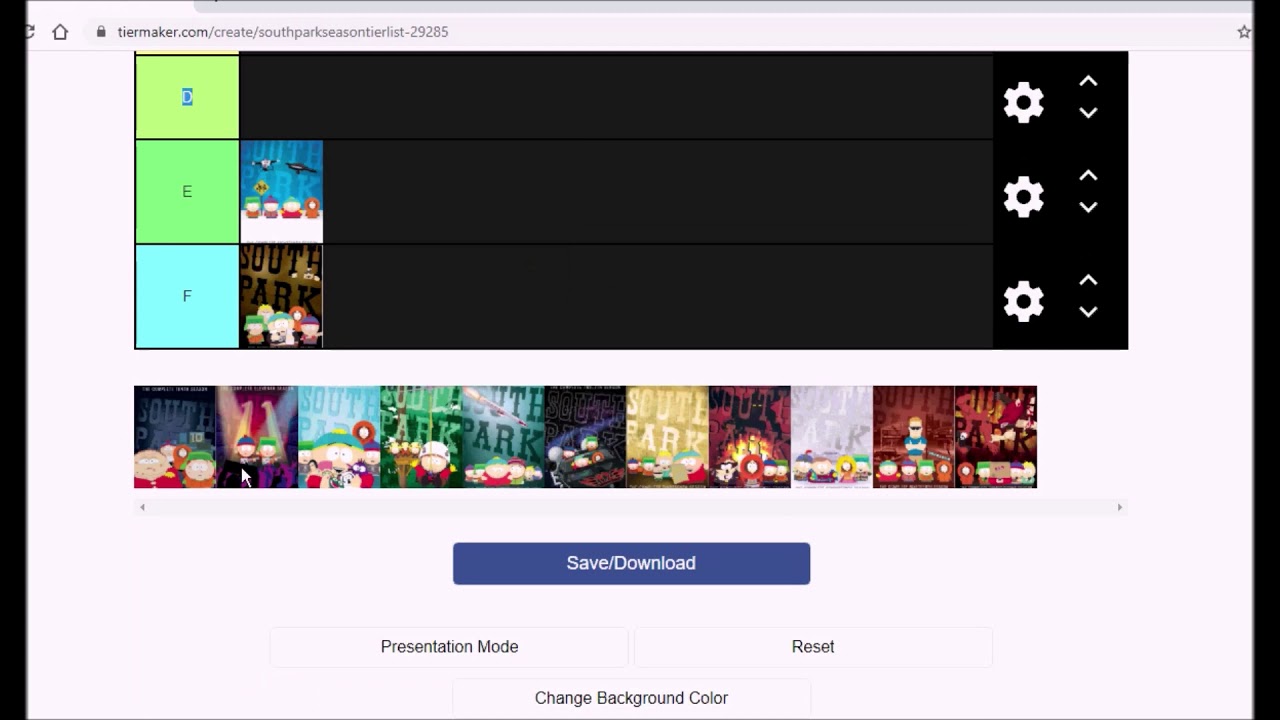Bookmark this page with the star icon

pos(1244,32)
